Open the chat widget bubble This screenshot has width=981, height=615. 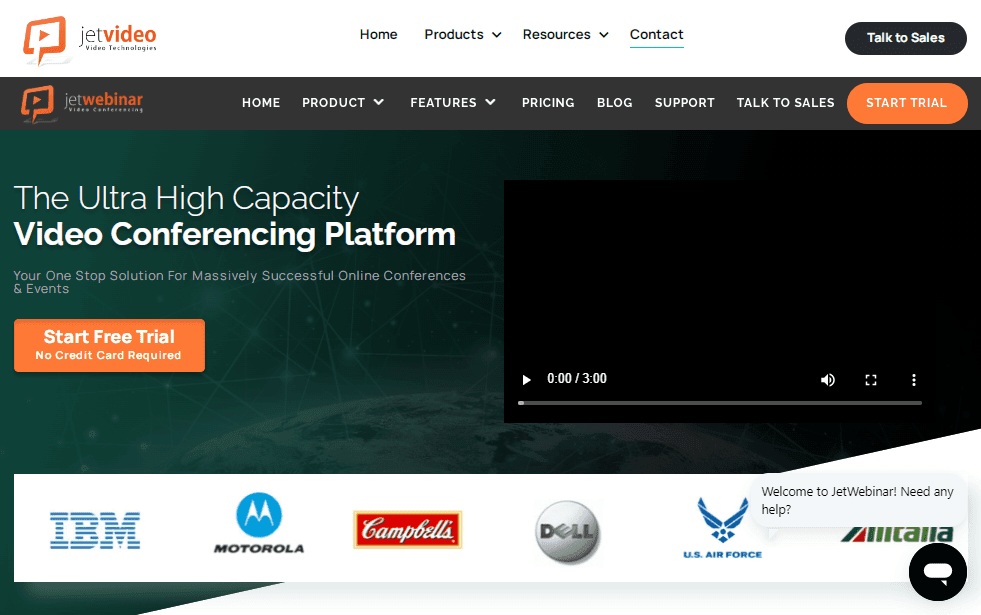click(938, 572)
